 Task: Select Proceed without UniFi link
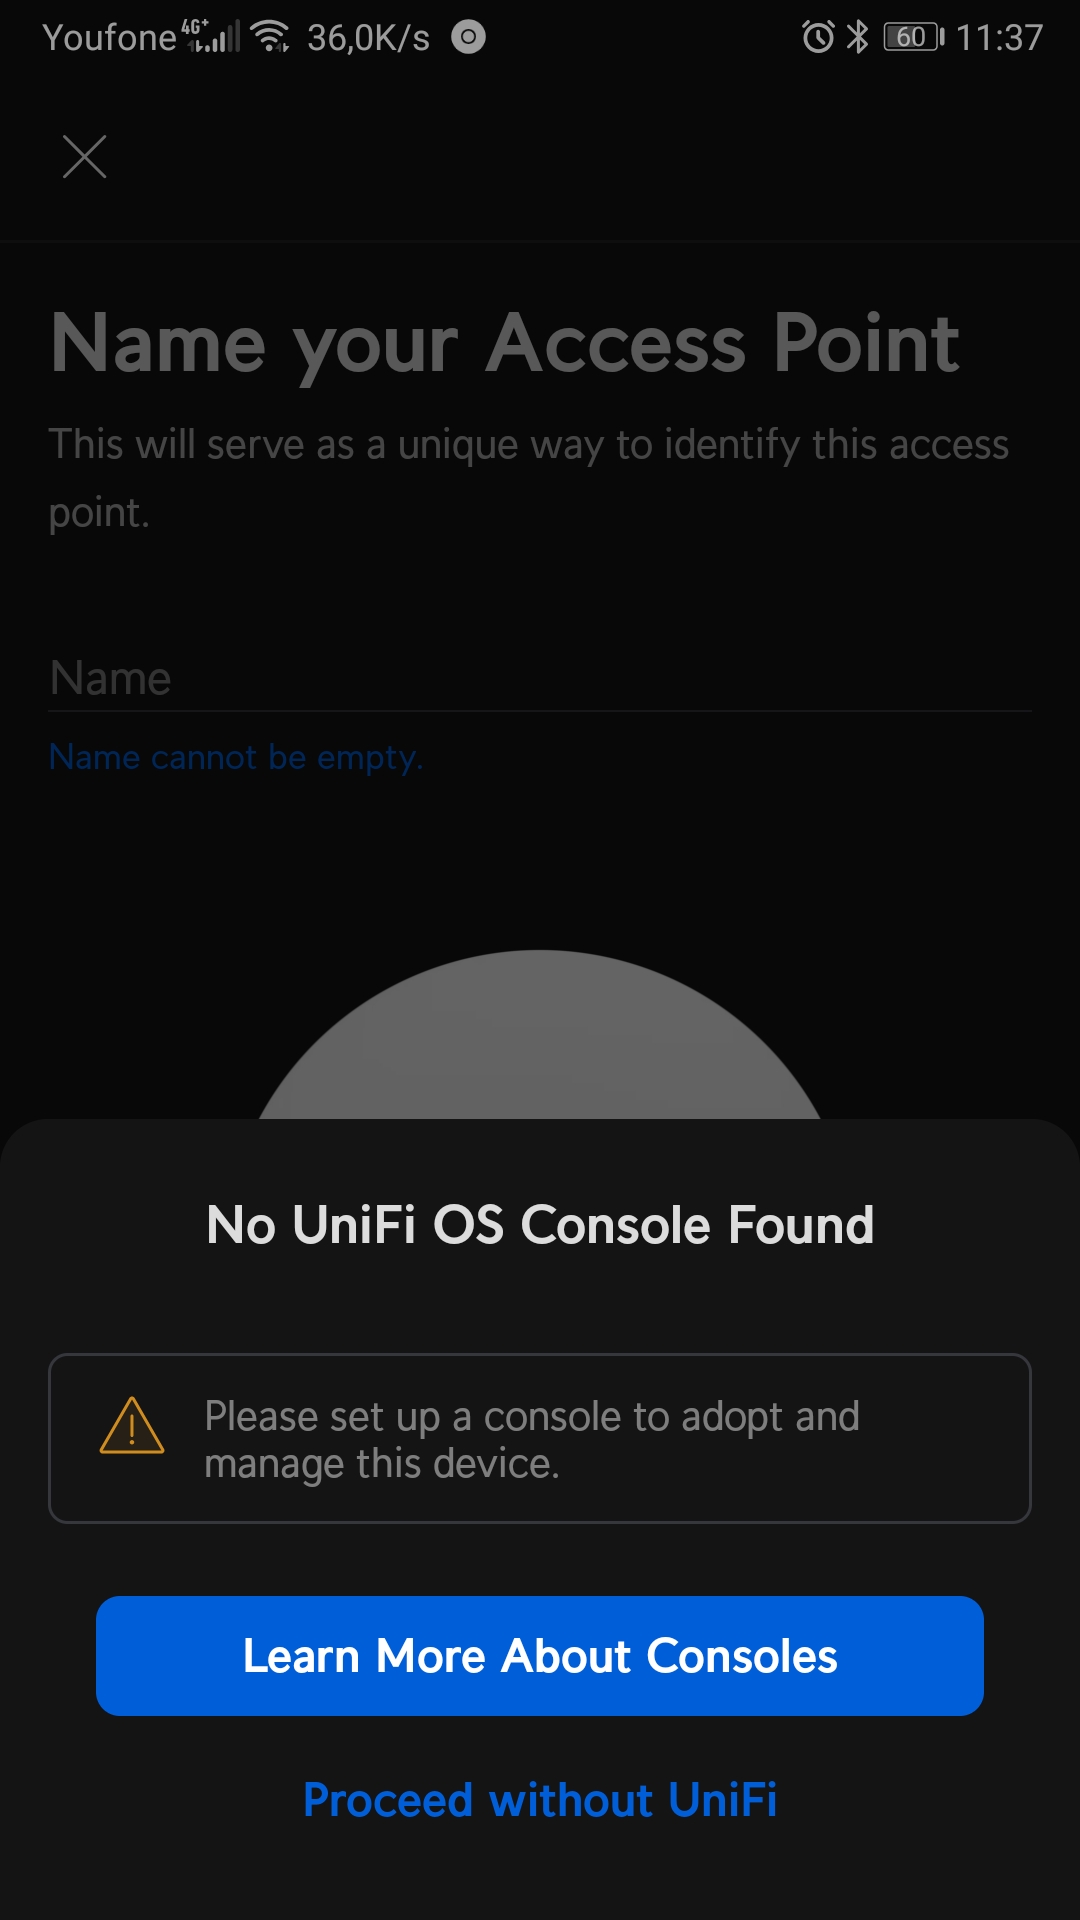[x=540, y=1800]
